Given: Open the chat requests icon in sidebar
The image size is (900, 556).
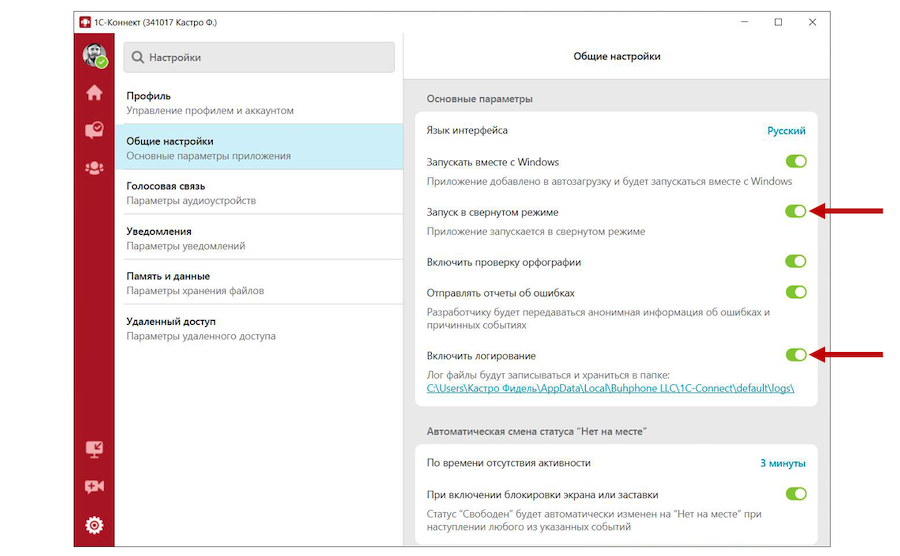Looking at the screenshot, I should (x=94, y=130).
